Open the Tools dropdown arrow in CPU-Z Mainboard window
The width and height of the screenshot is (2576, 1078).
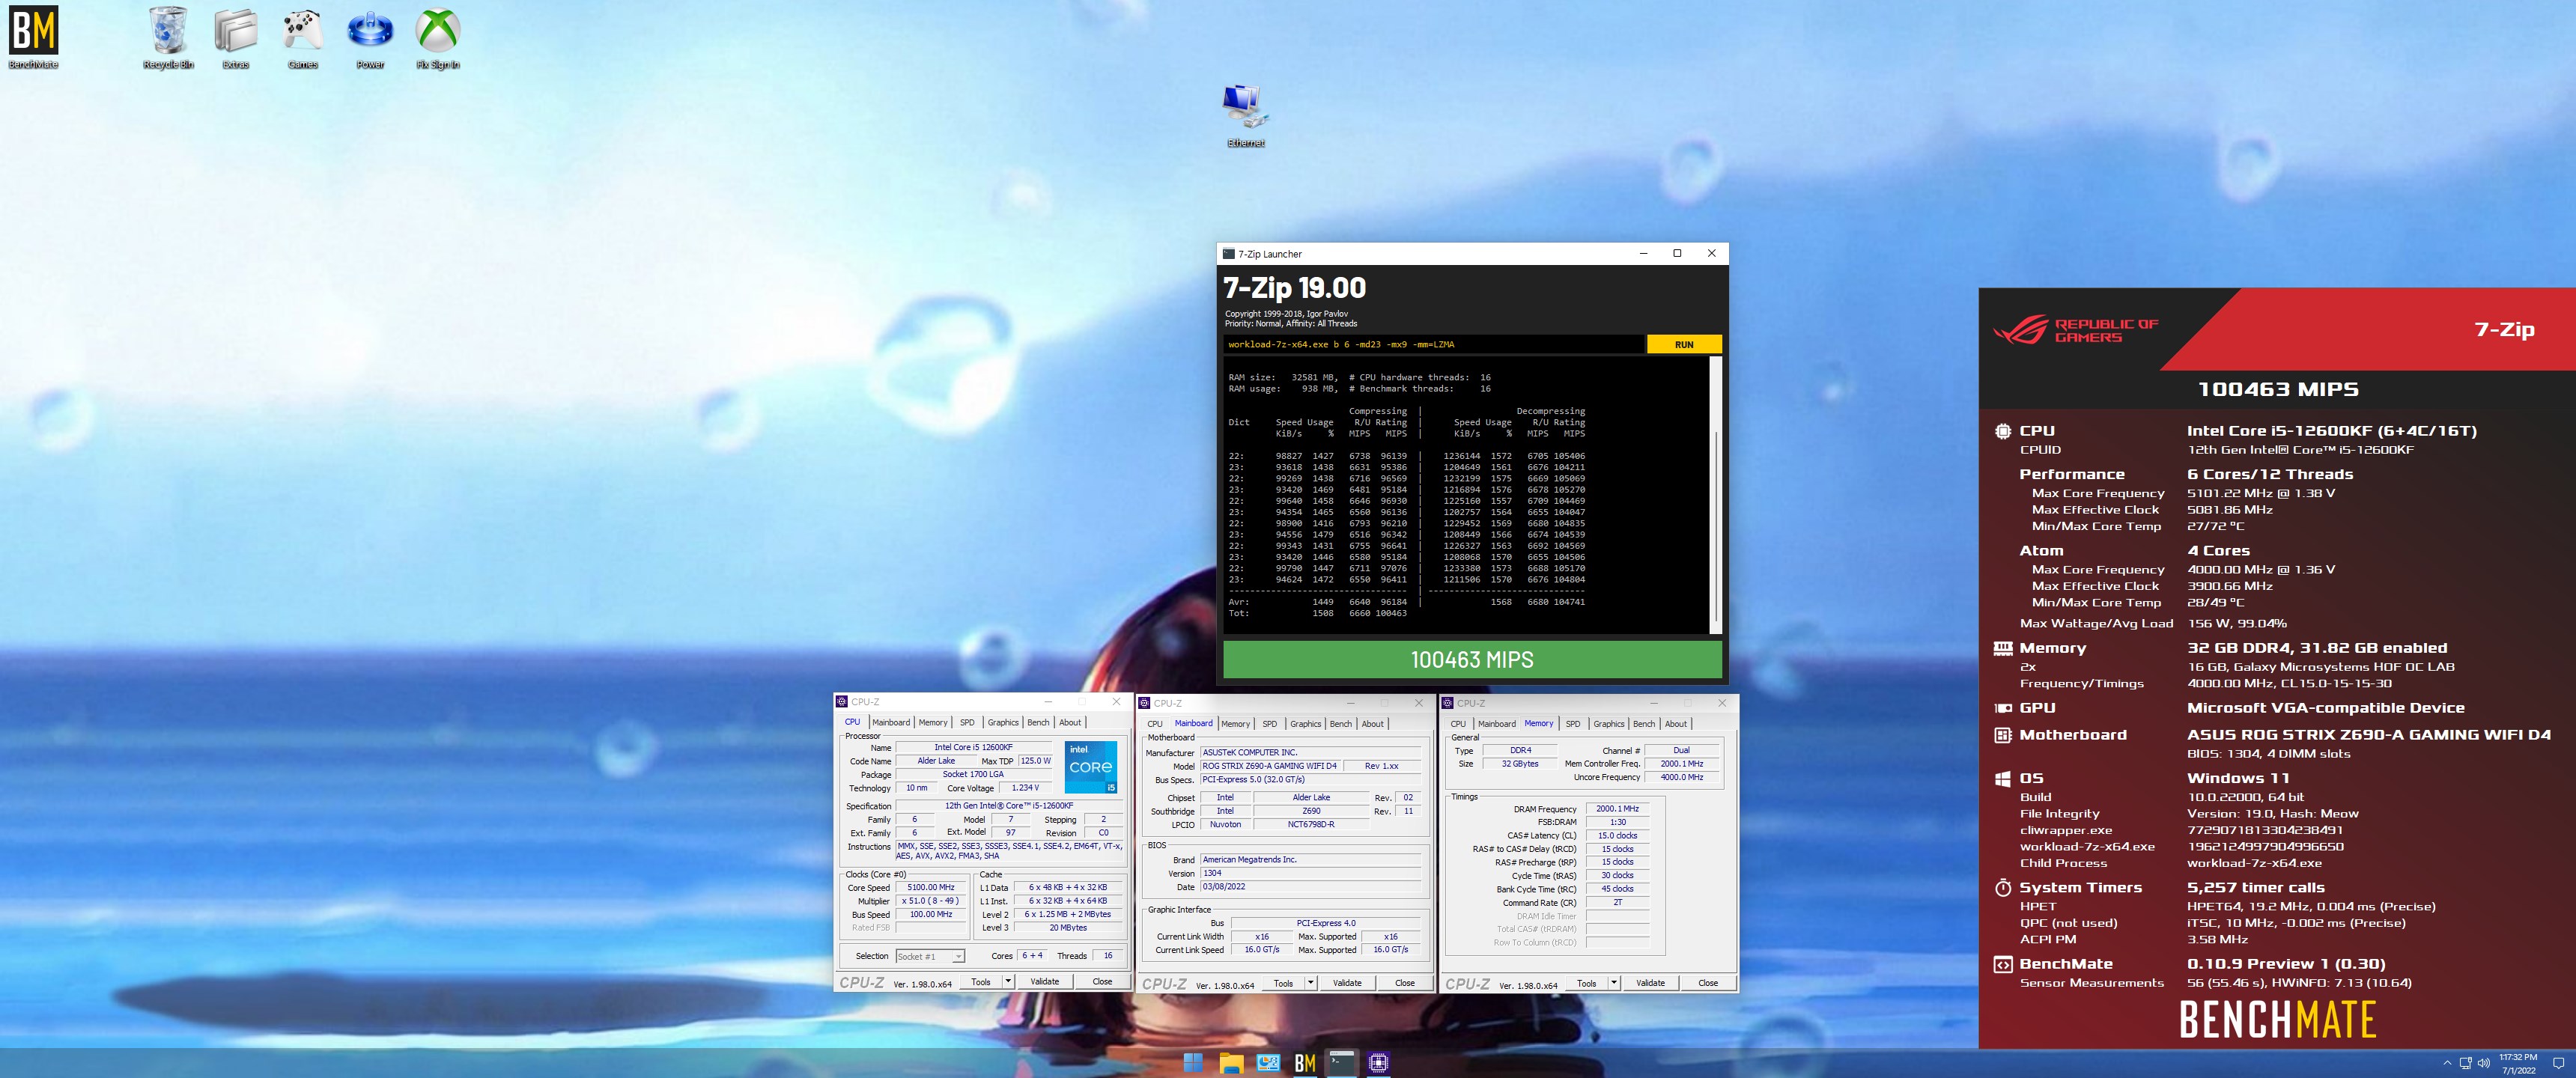(x=1311, y=983)
